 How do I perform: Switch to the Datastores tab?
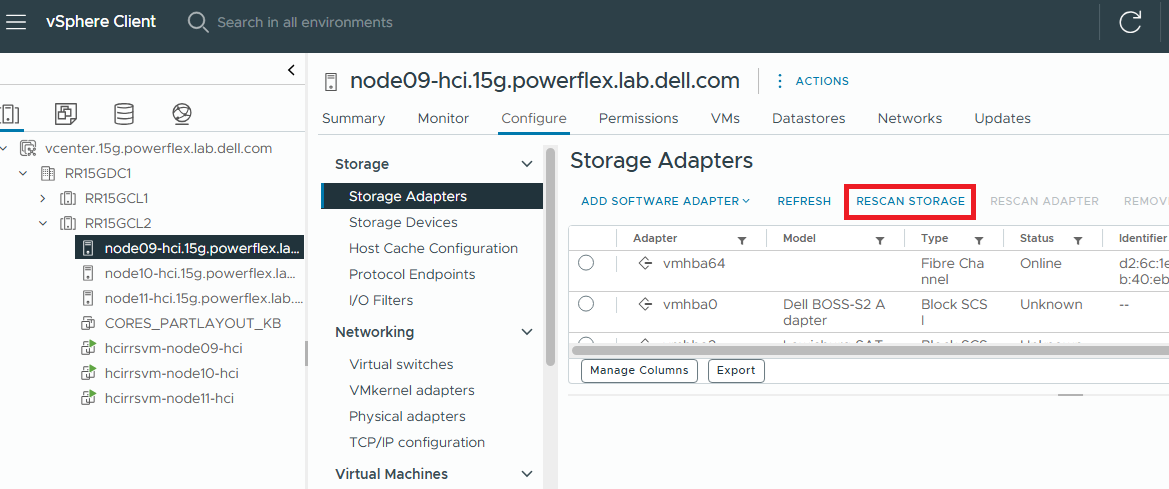[808, 118]
